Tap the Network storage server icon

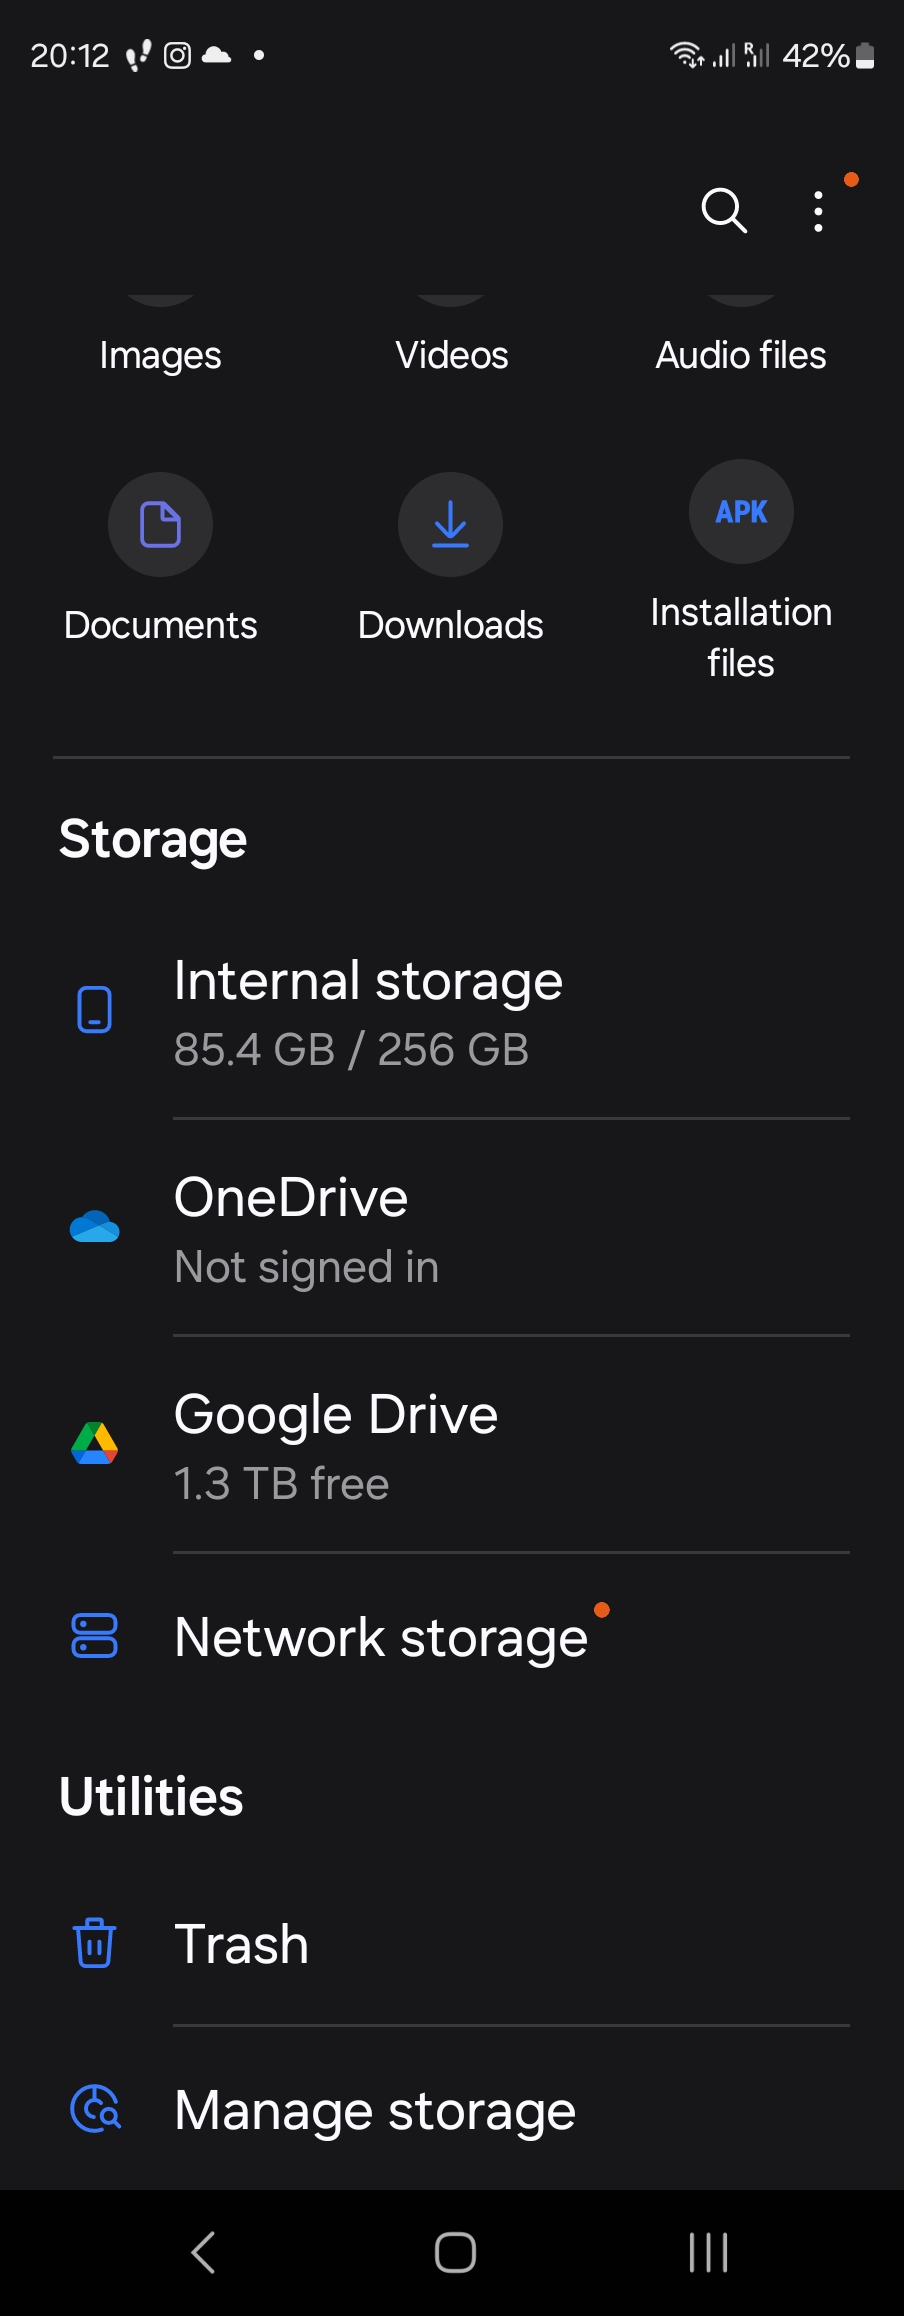(95, 1636)
